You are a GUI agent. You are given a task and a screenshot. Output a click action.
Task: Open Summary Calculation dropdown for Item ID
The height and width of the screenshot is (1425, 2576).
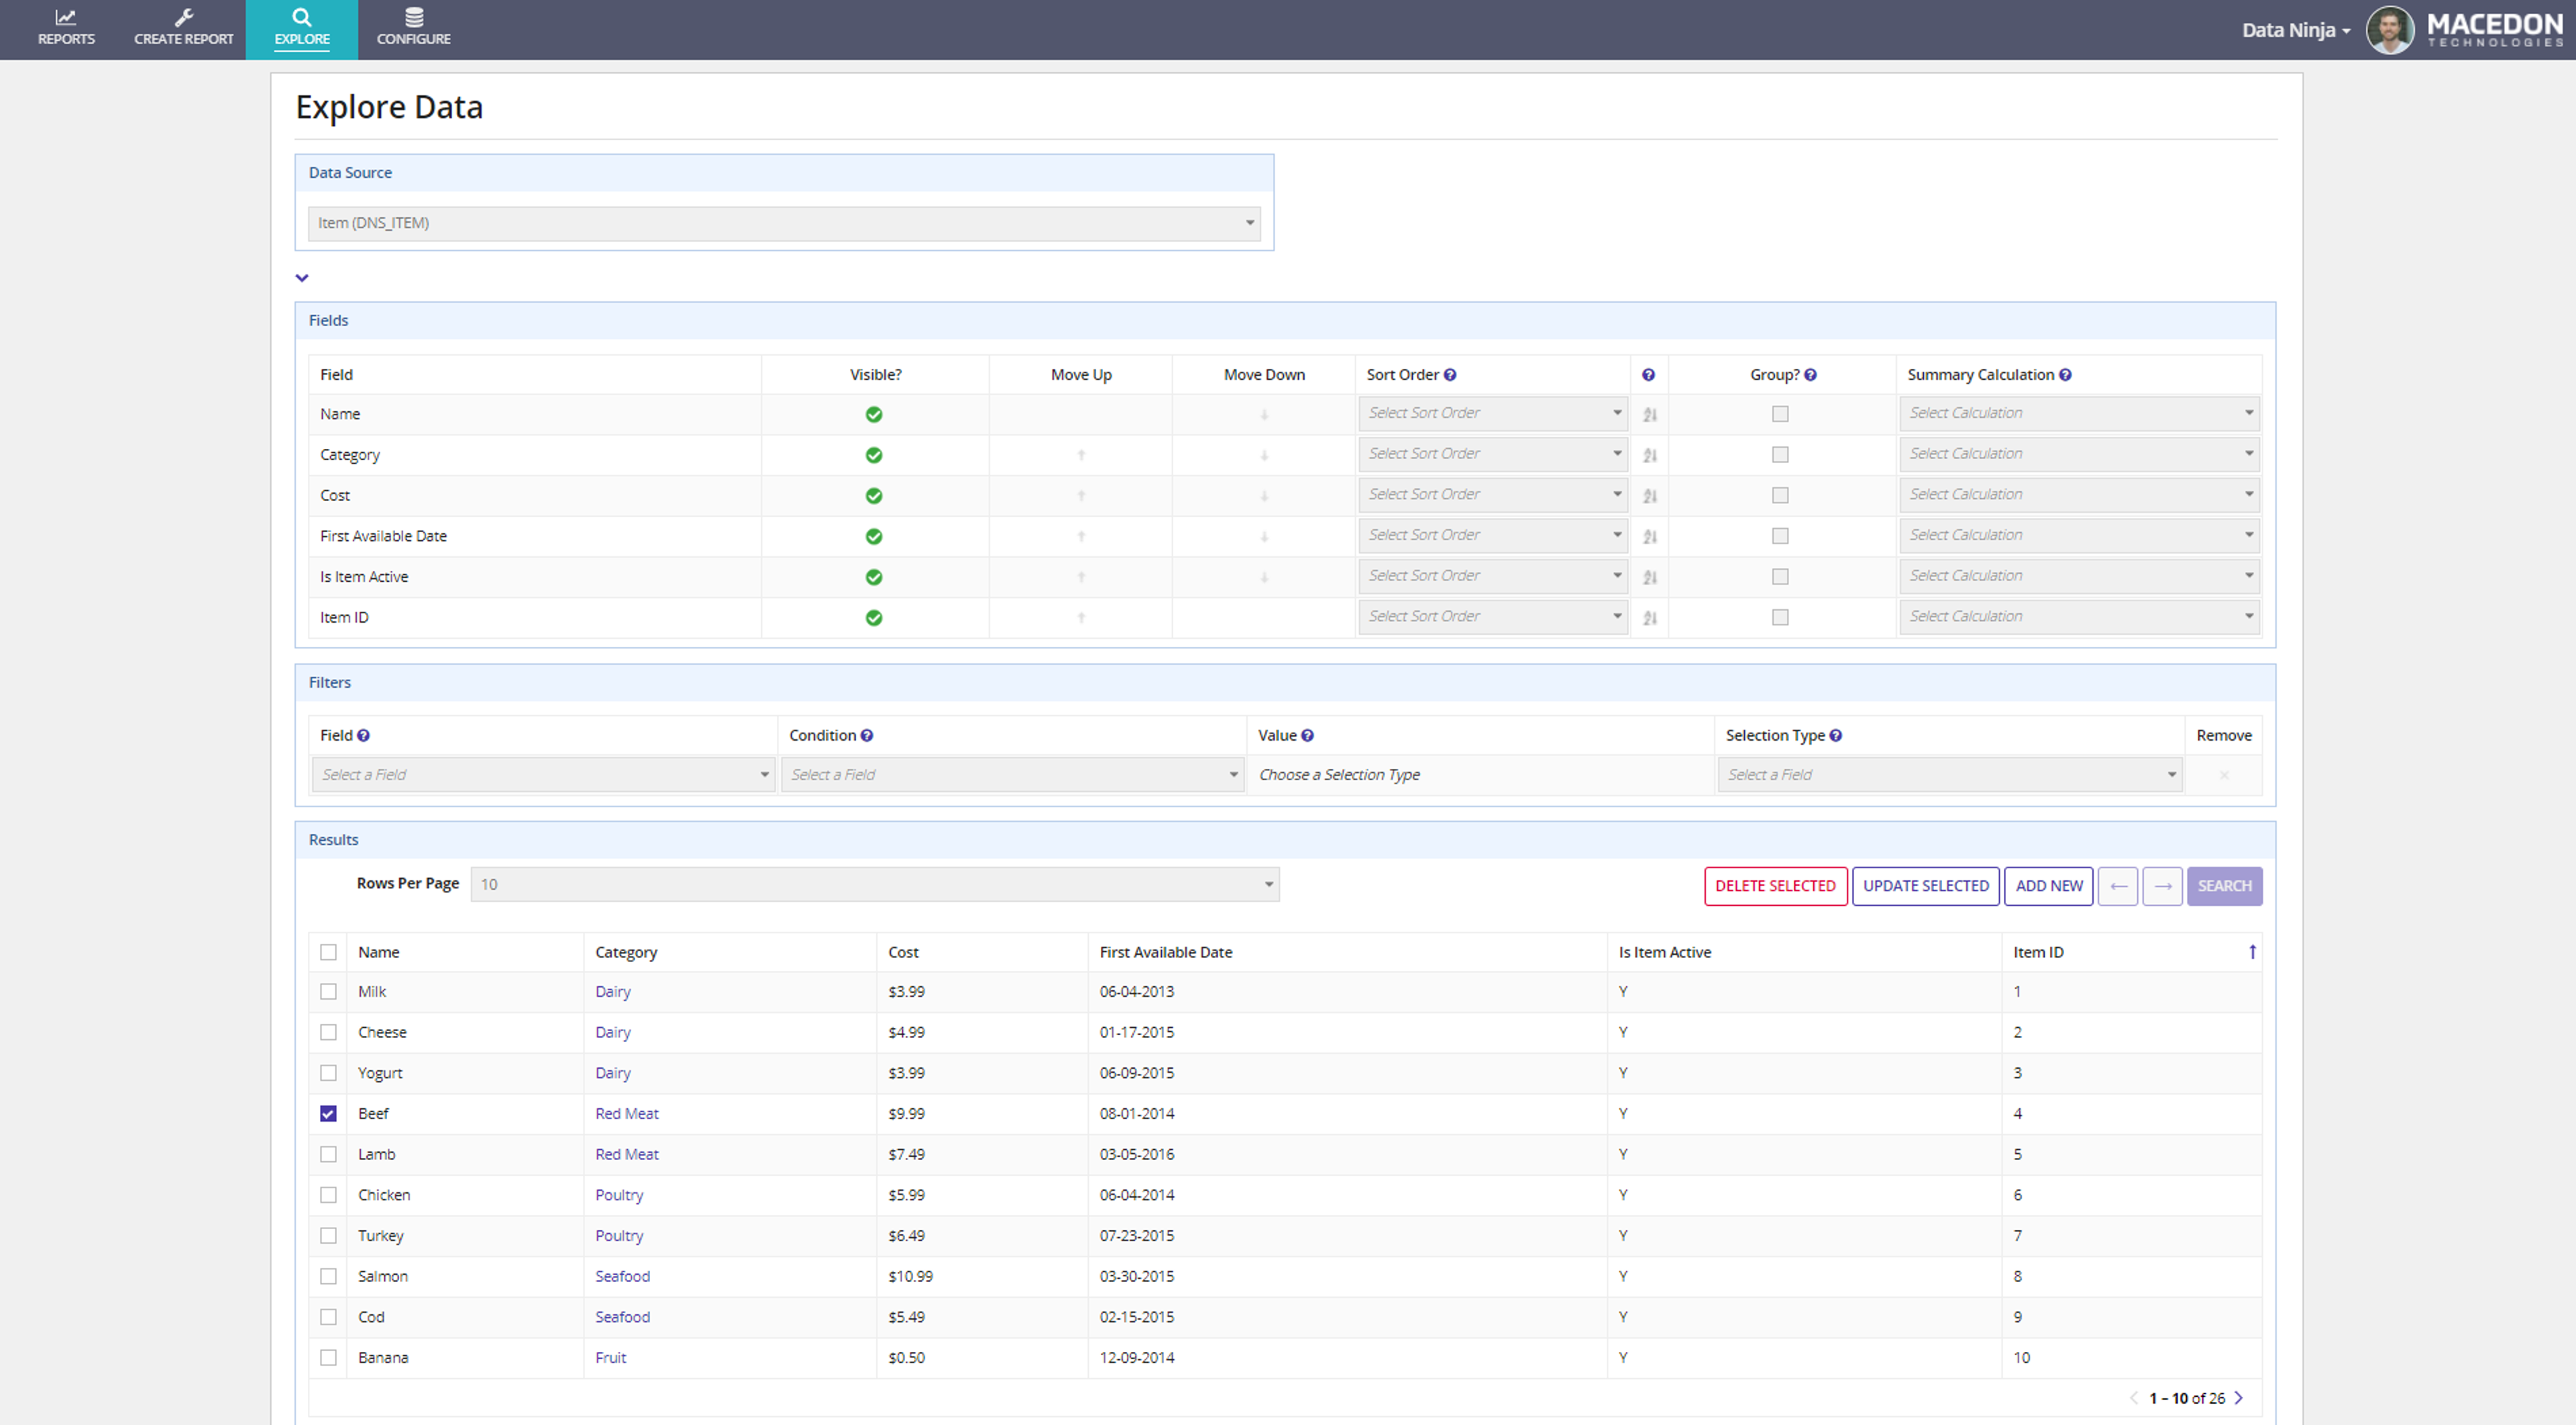(2079, 616)
